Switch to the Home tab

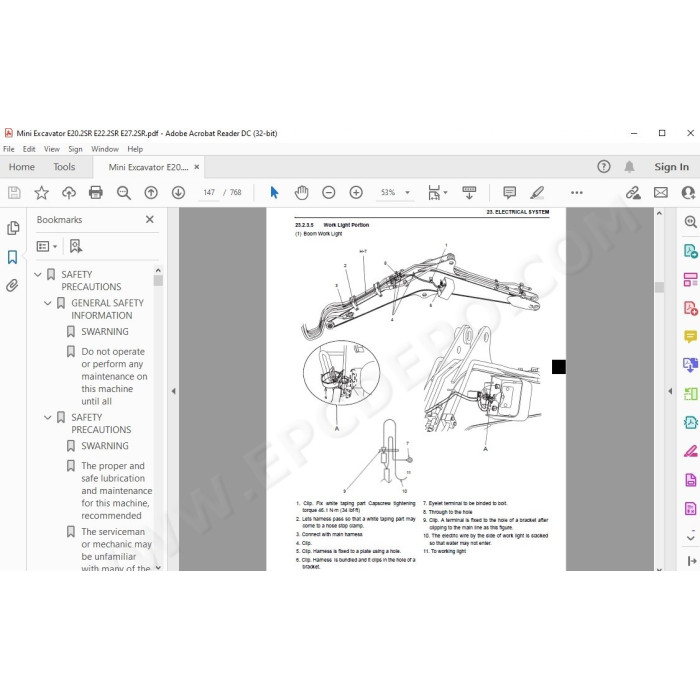point(21,167)
